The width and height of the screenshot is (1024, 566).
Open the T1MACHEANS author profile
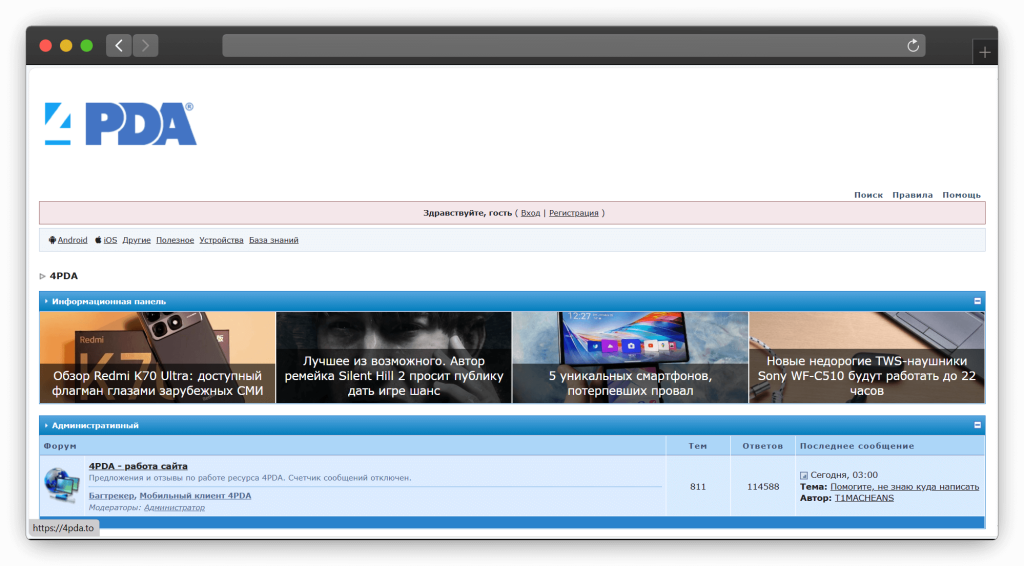point(864,497)
